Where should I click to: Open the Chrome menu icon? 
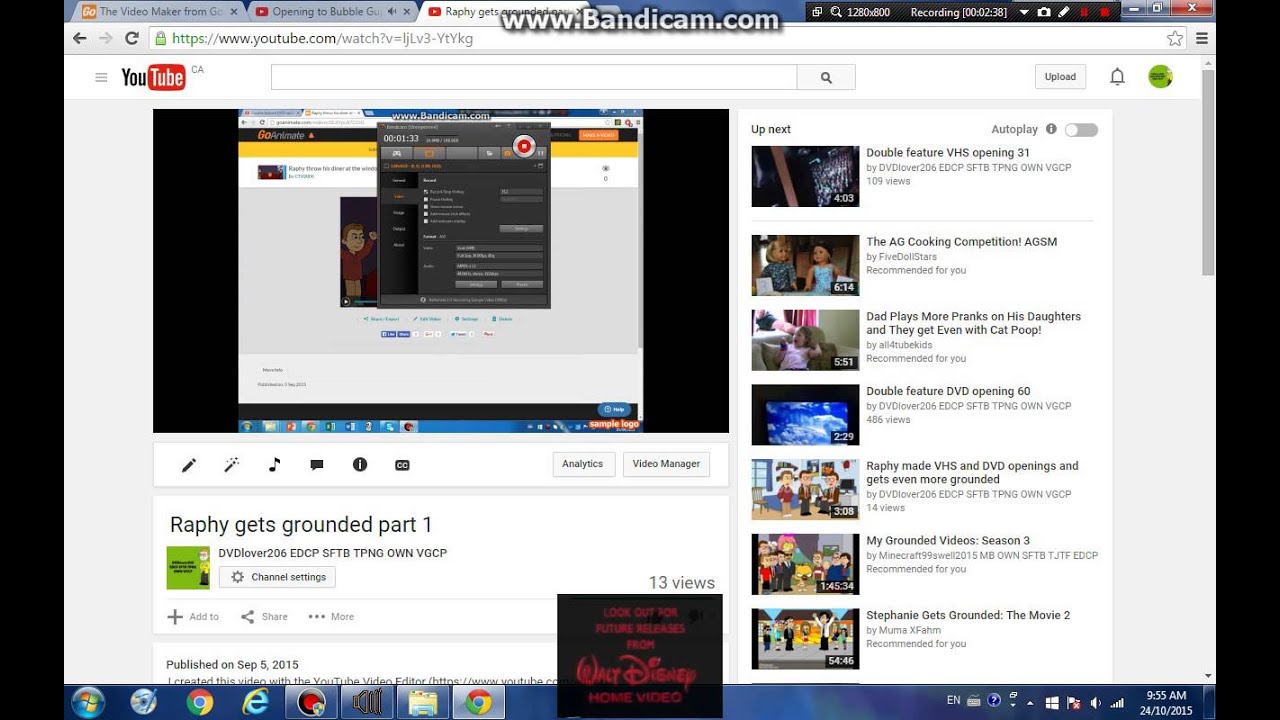click(1202, 38)
